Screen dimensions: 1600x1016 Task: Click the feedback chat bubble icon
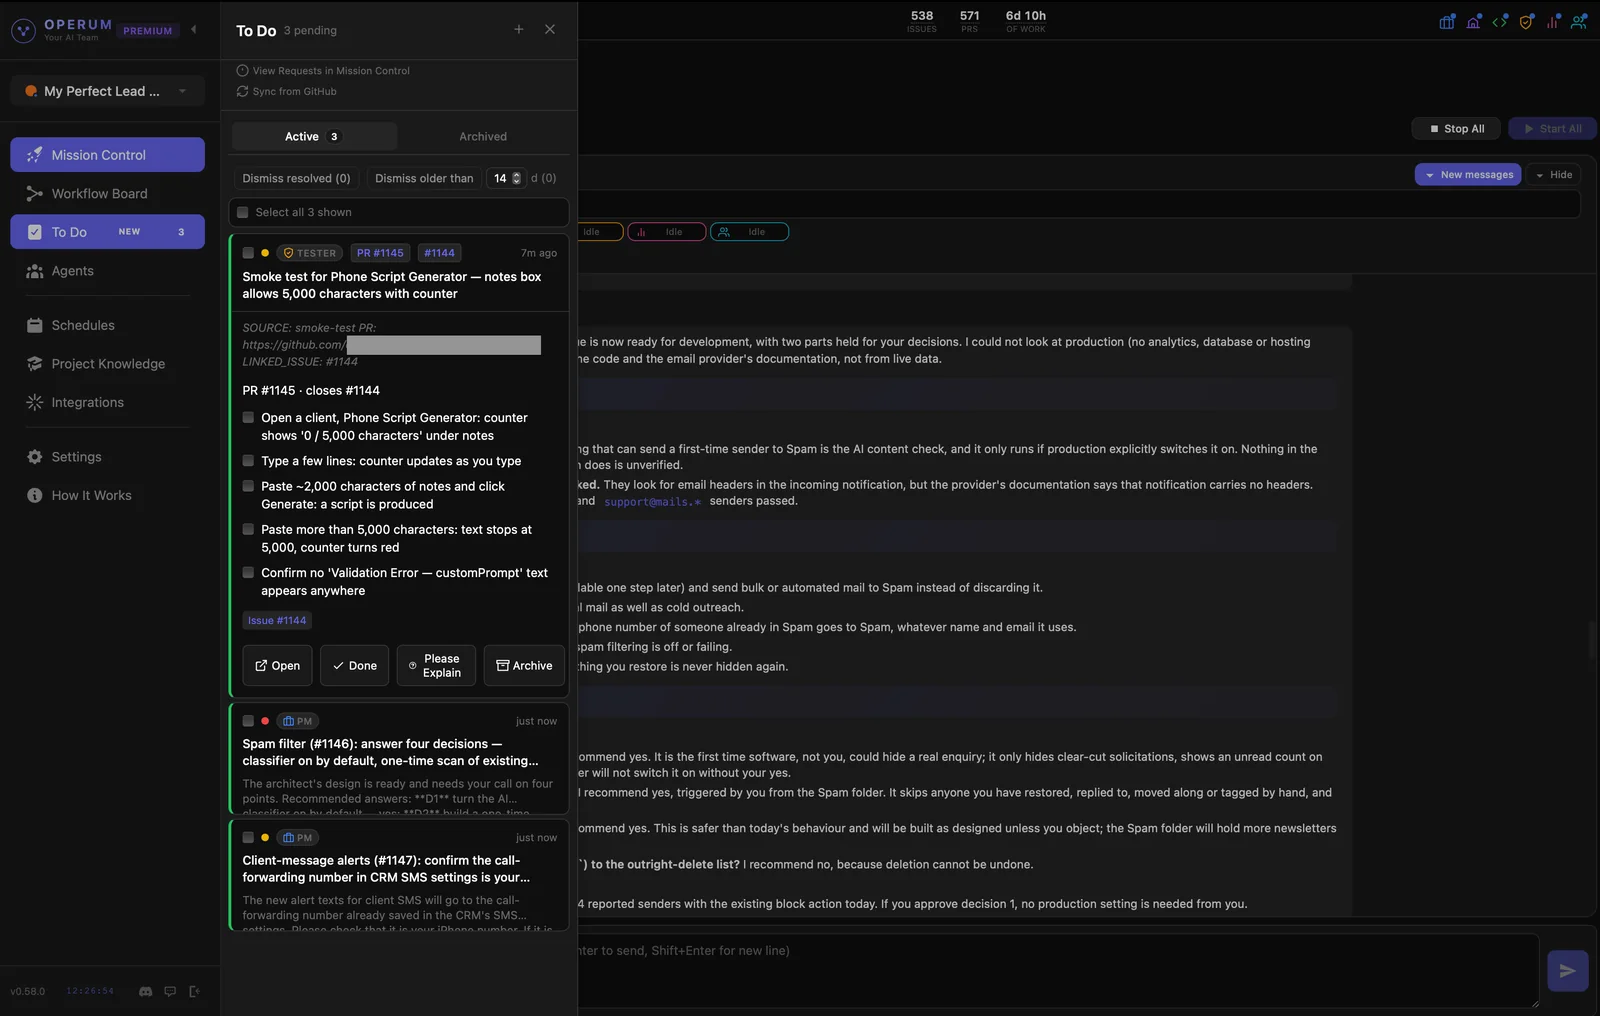click(170, 991)
